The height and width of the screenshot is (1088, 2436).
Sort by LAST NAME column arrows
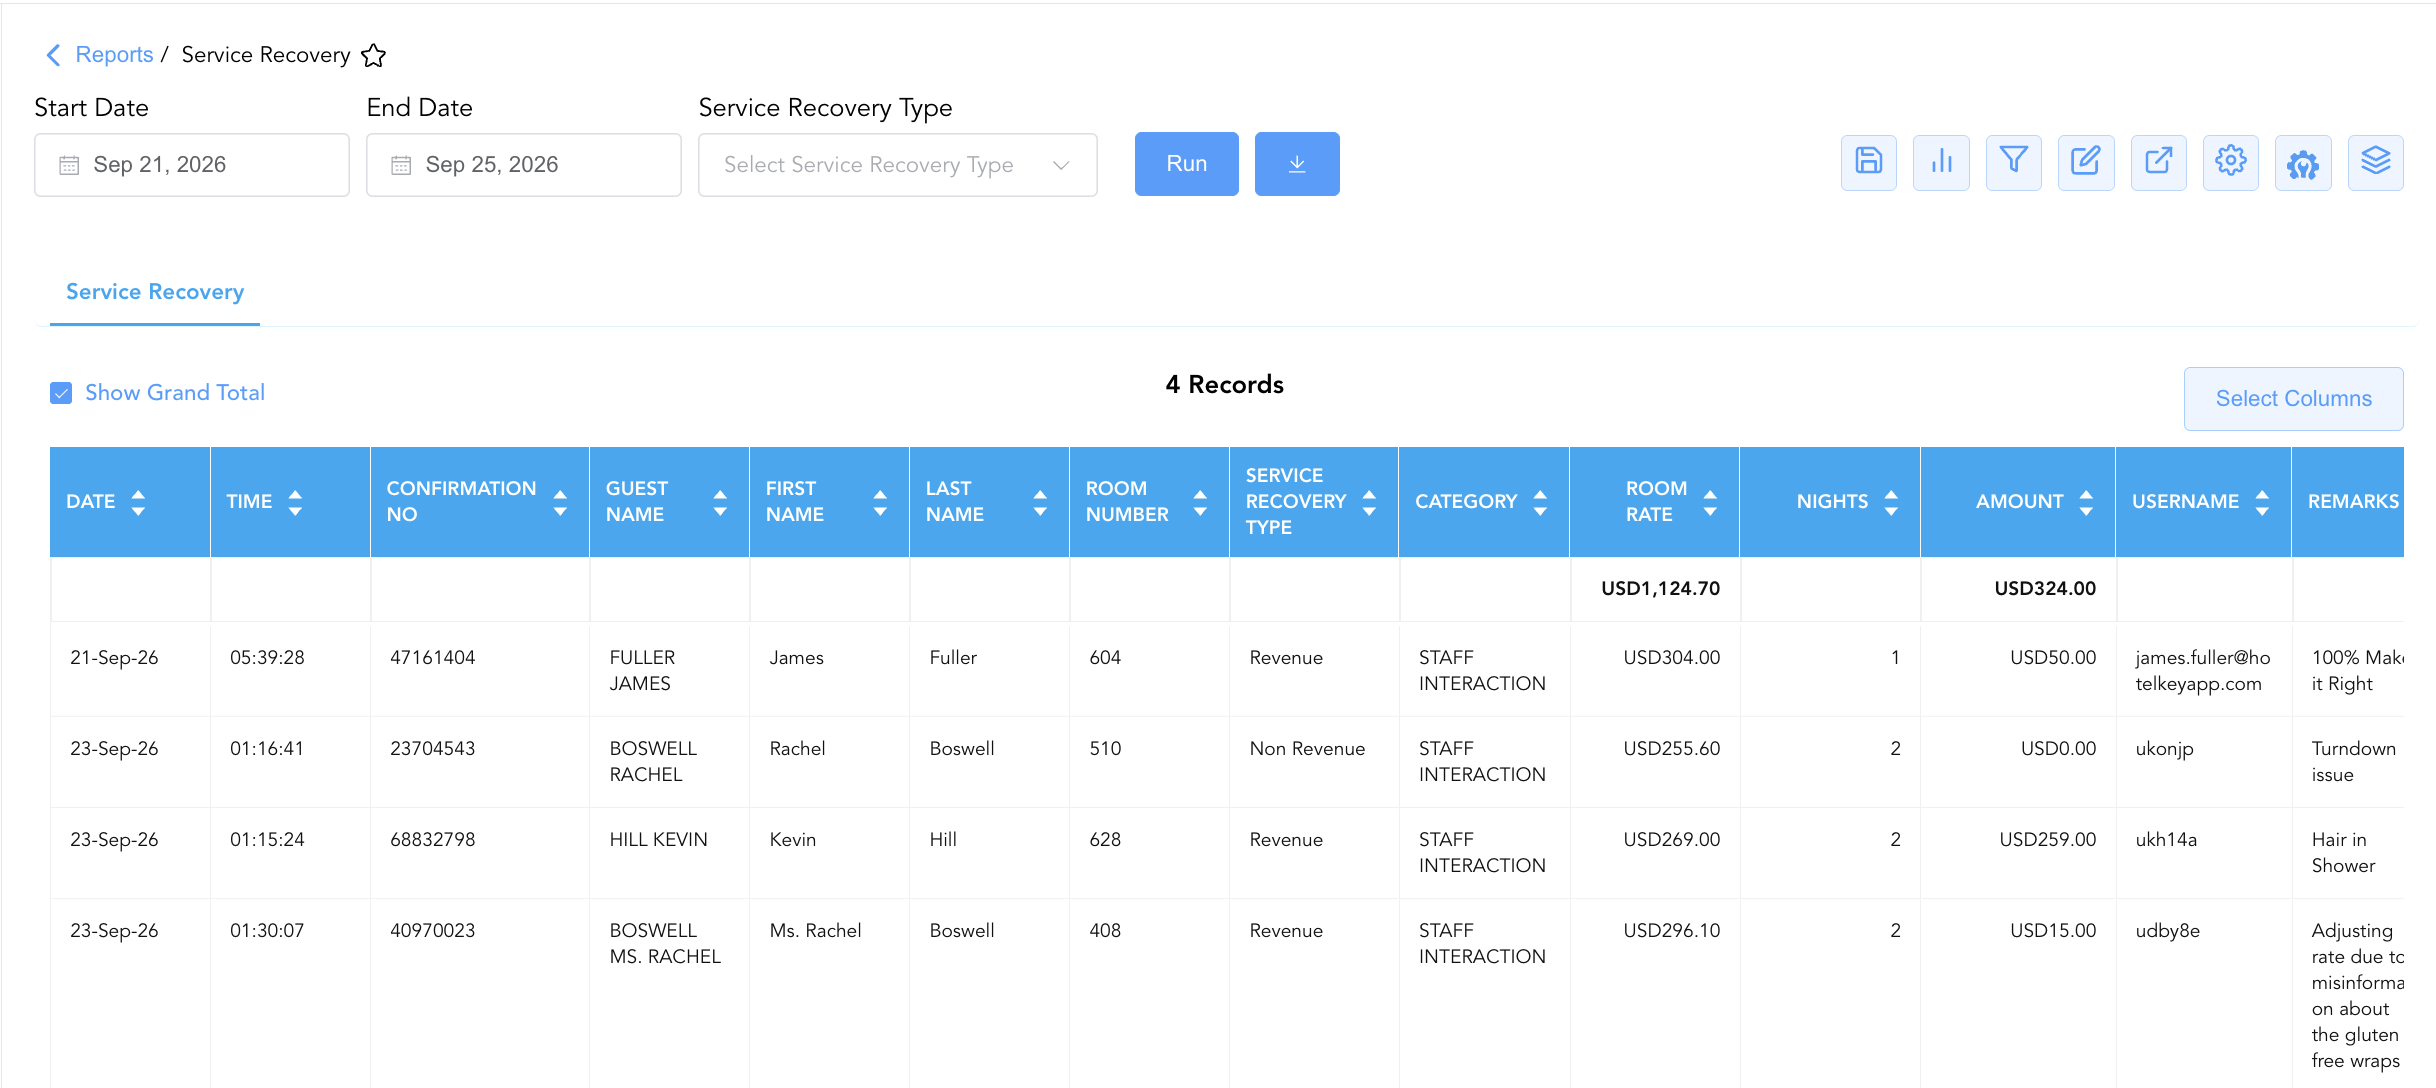pyautogui.click(x=1040, y=502)
